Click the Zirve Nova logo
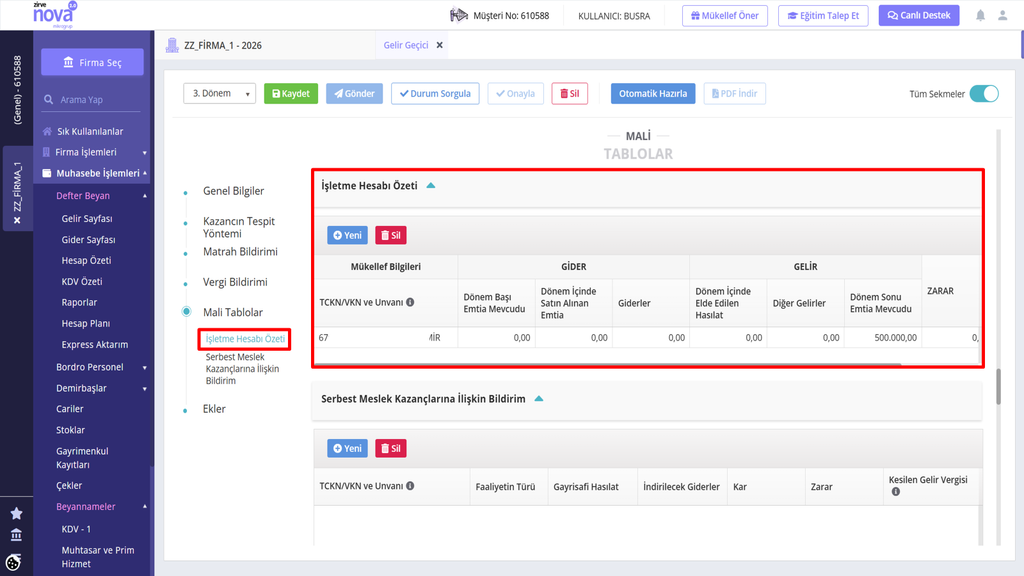This screenshot has height=576, width=1024. (x=54, y=14)
